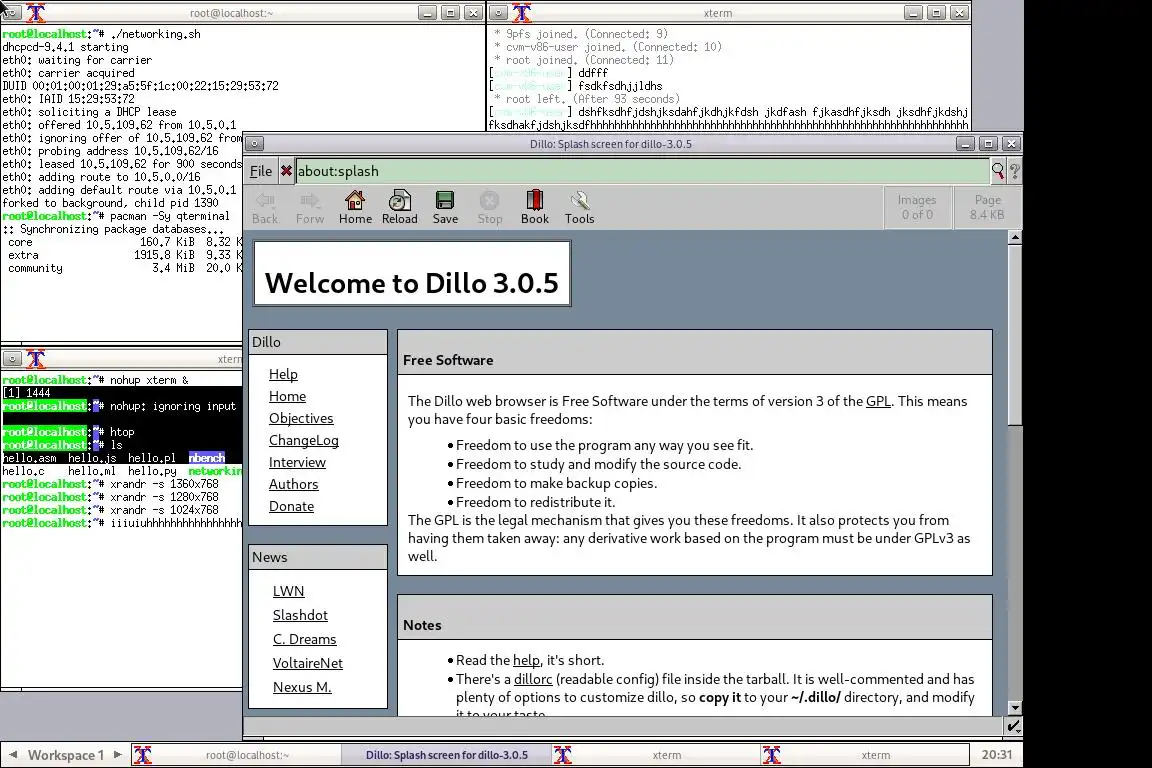Open the ChangeLog link
The width and height of the screenshot is (1152, 768).
303,440
